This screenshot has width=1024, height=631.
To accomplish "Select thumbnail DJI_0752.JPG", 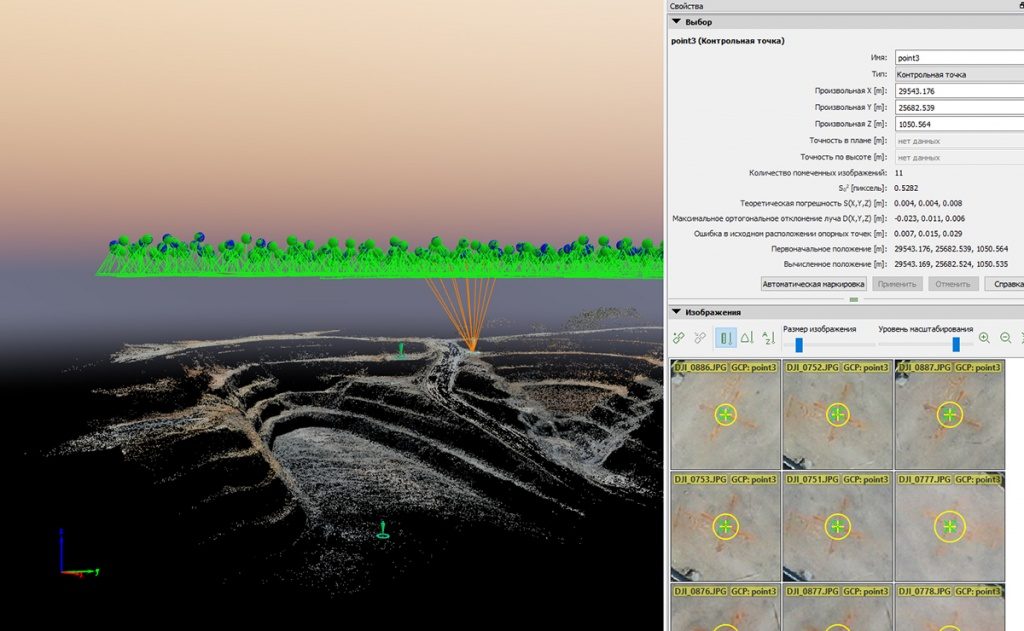I will [838, 414].
